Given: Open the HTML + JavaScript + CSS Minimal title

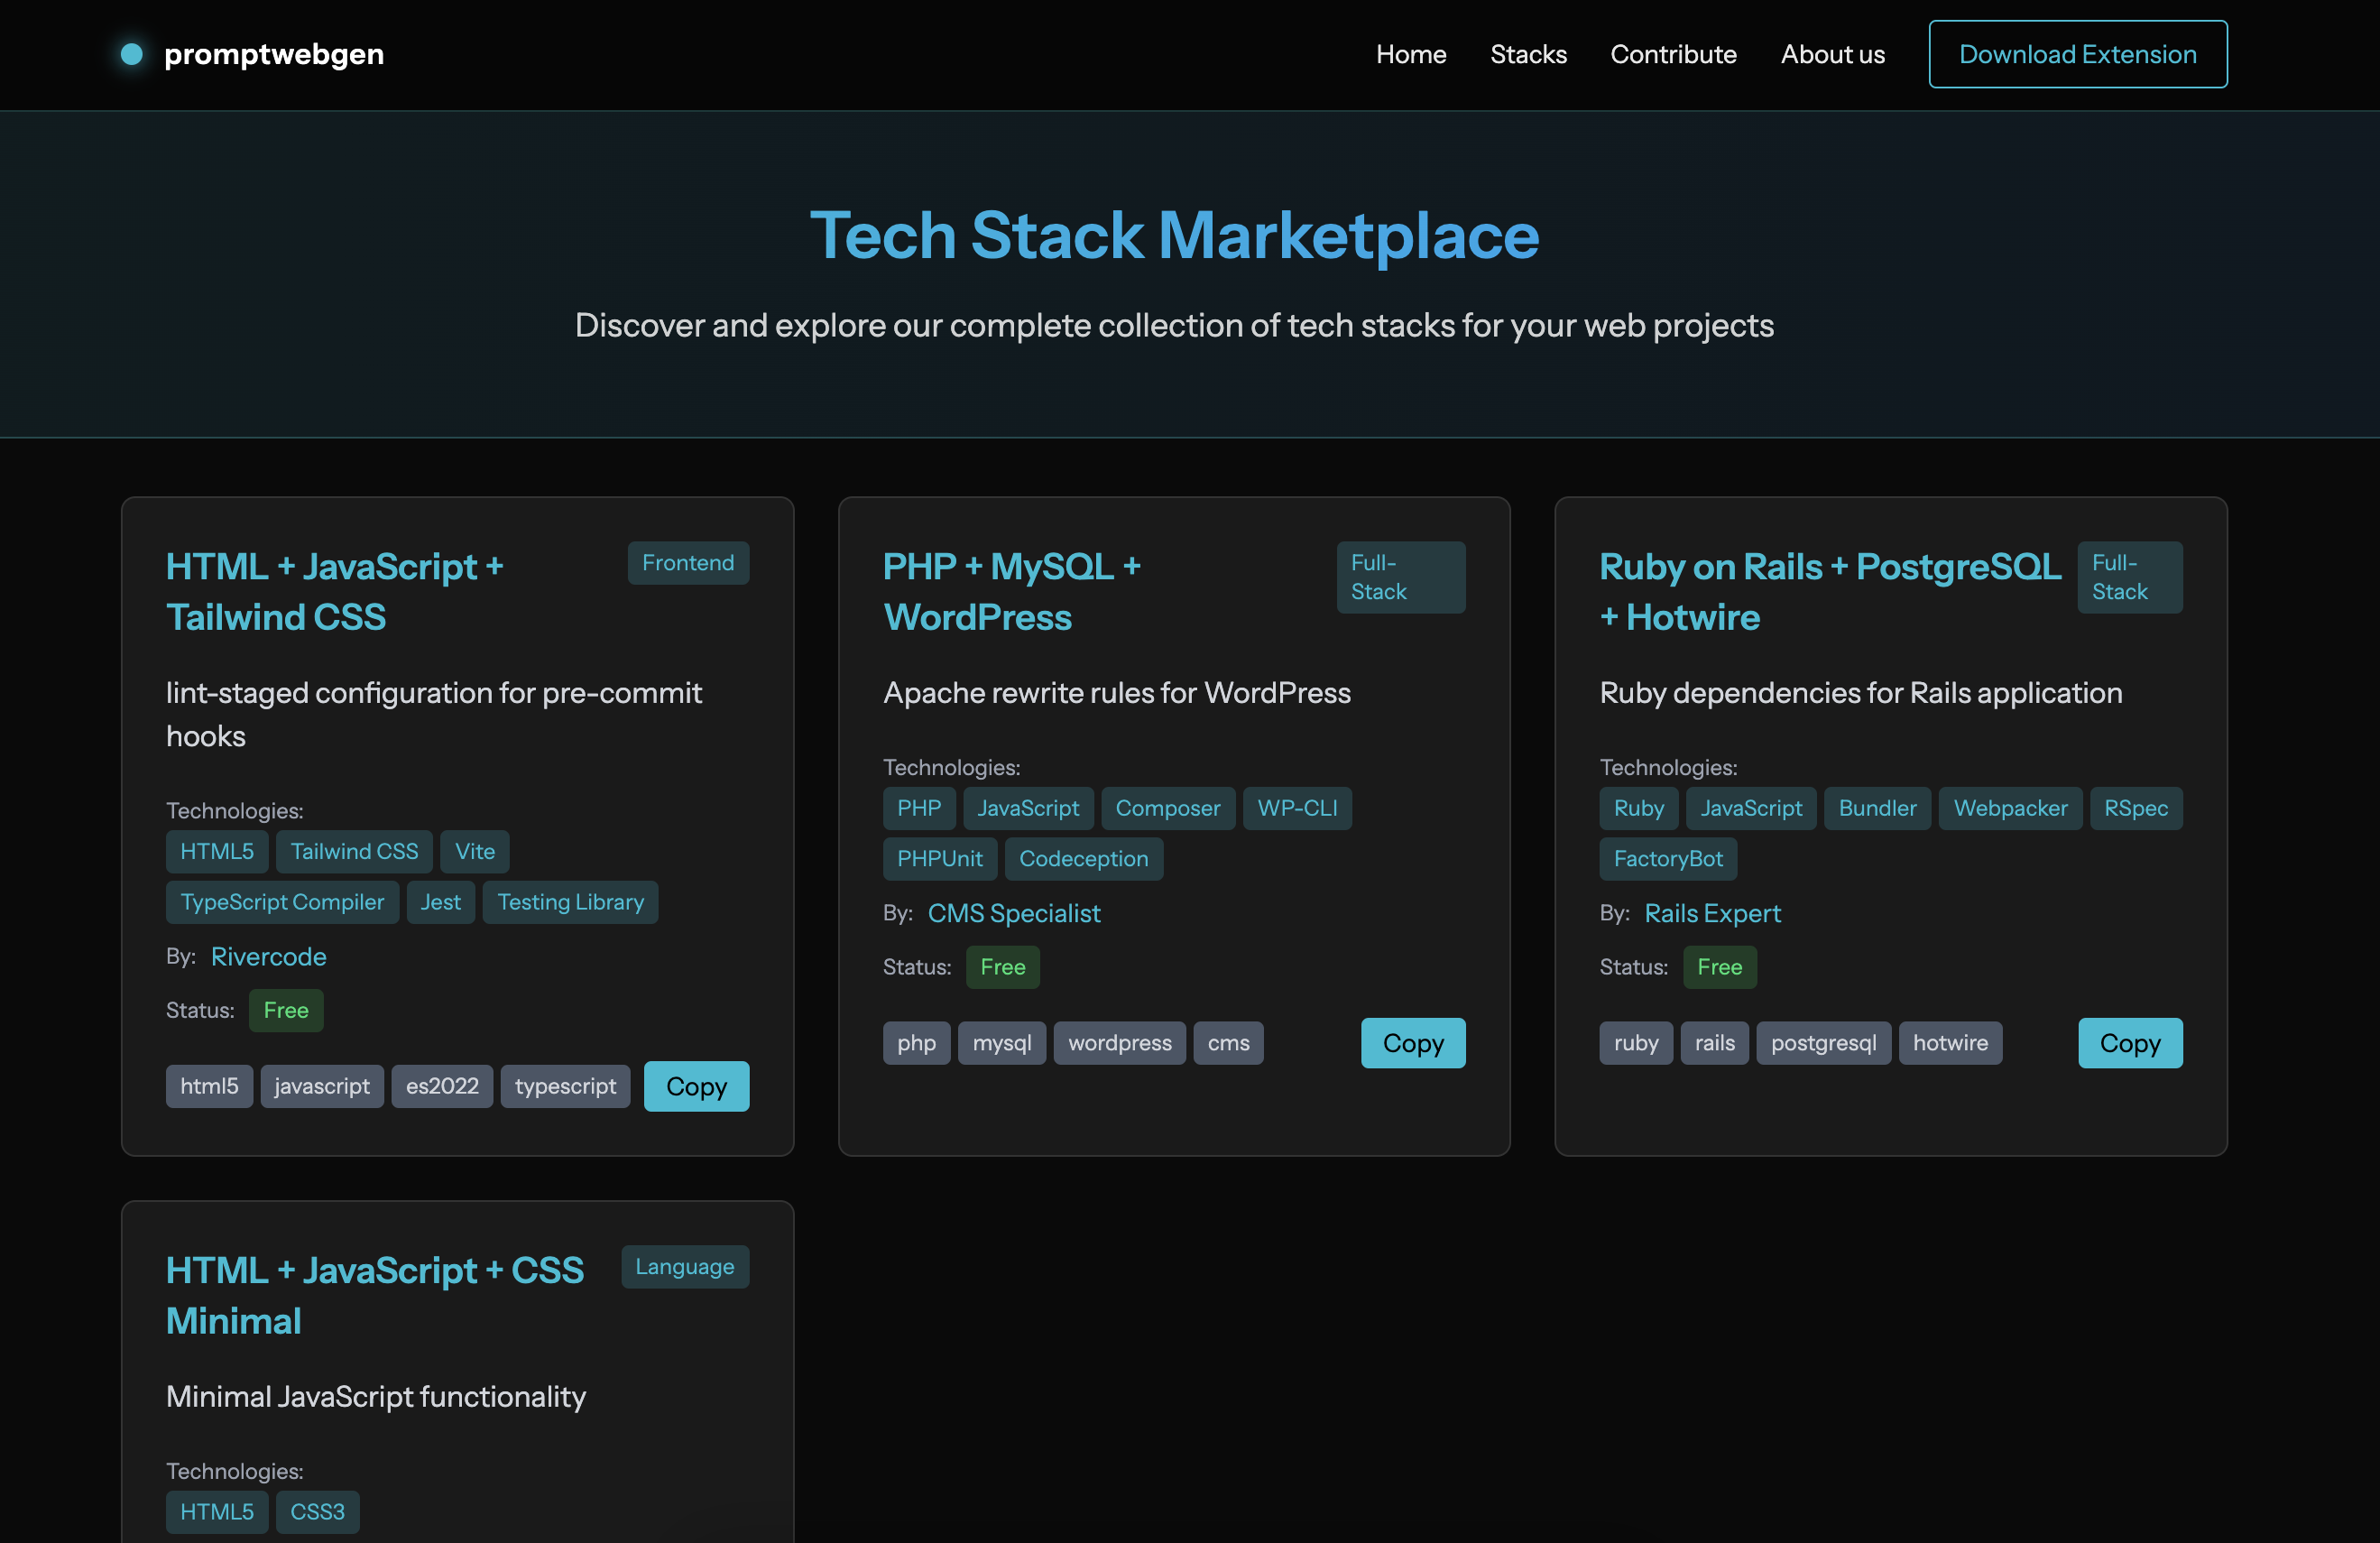Looking at the screenshot, I should (375, 1295).
